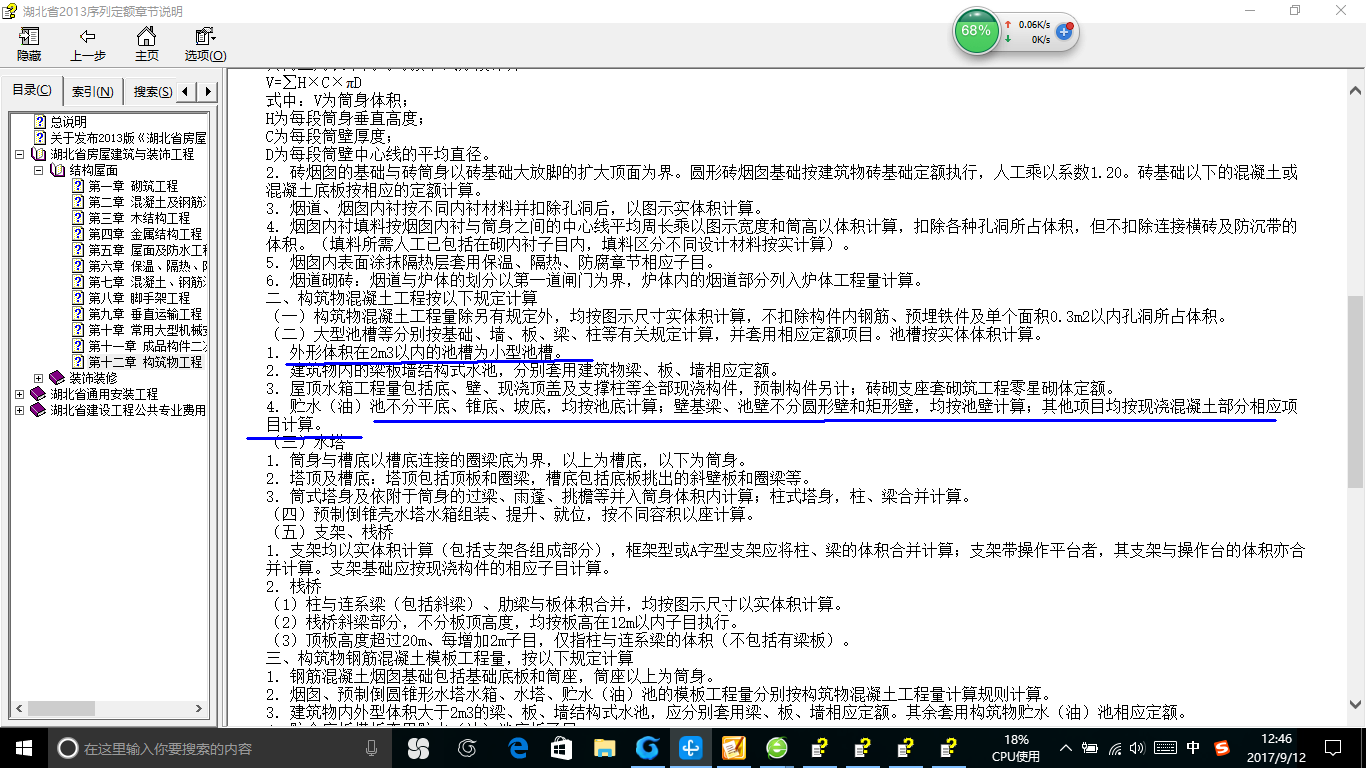This screenshot has width=1366, height=768.
Task: Click the Cortana search box
Action: point(220,747)
